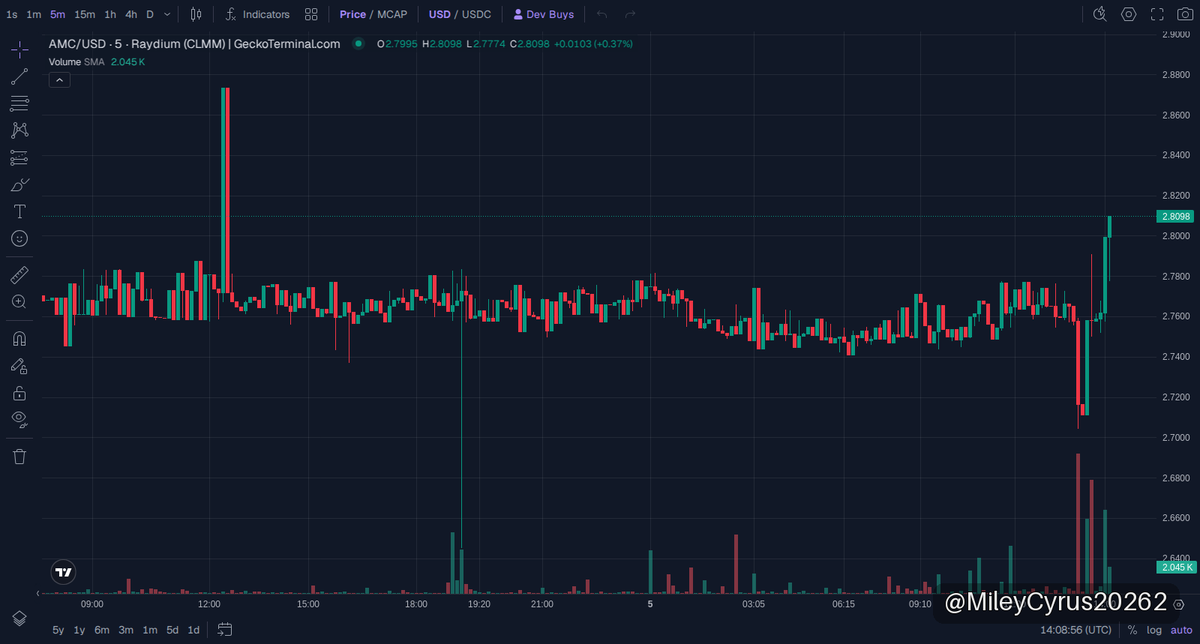Select the 5m timeframe
The image size is (1200, 644).
pyautogui.click(x=58, y=14)
